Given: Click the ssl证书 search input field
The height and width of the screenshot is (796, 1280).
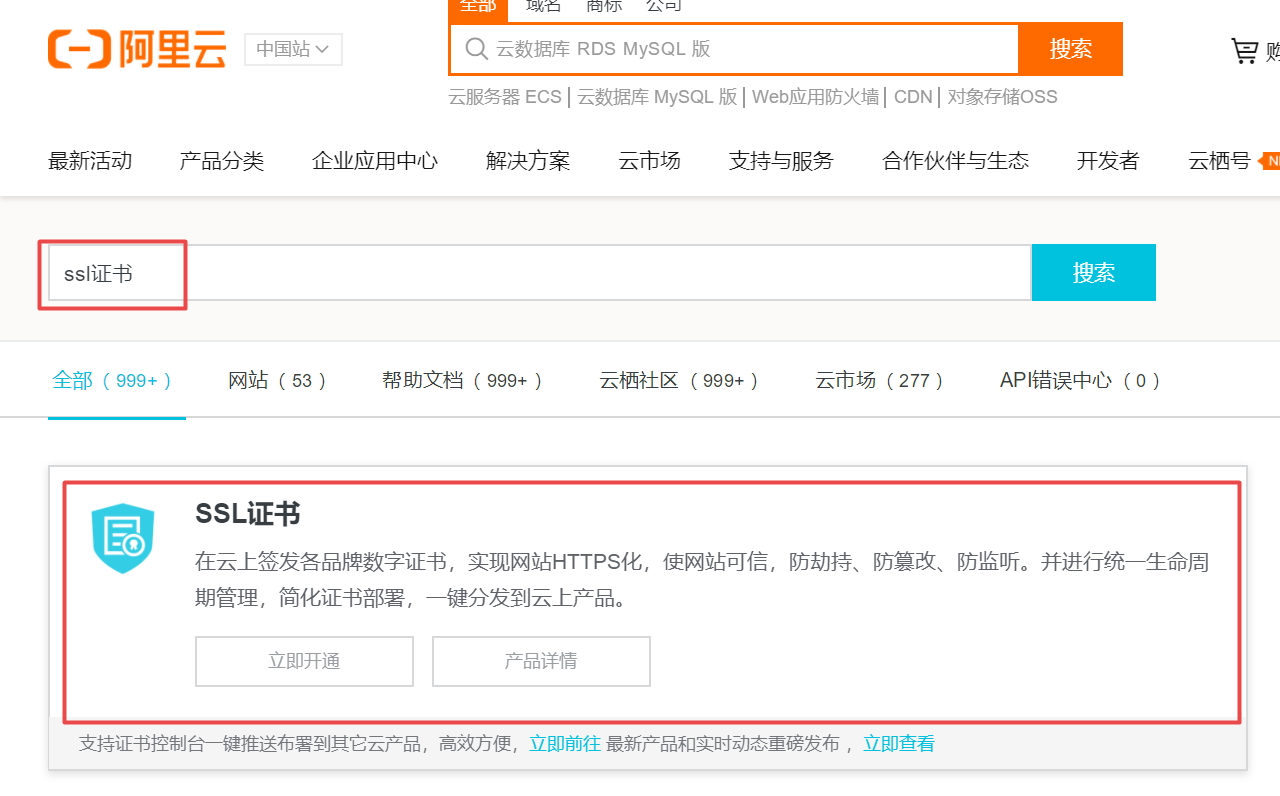Looking at the screenshot, I should click(x=540, y=273).
